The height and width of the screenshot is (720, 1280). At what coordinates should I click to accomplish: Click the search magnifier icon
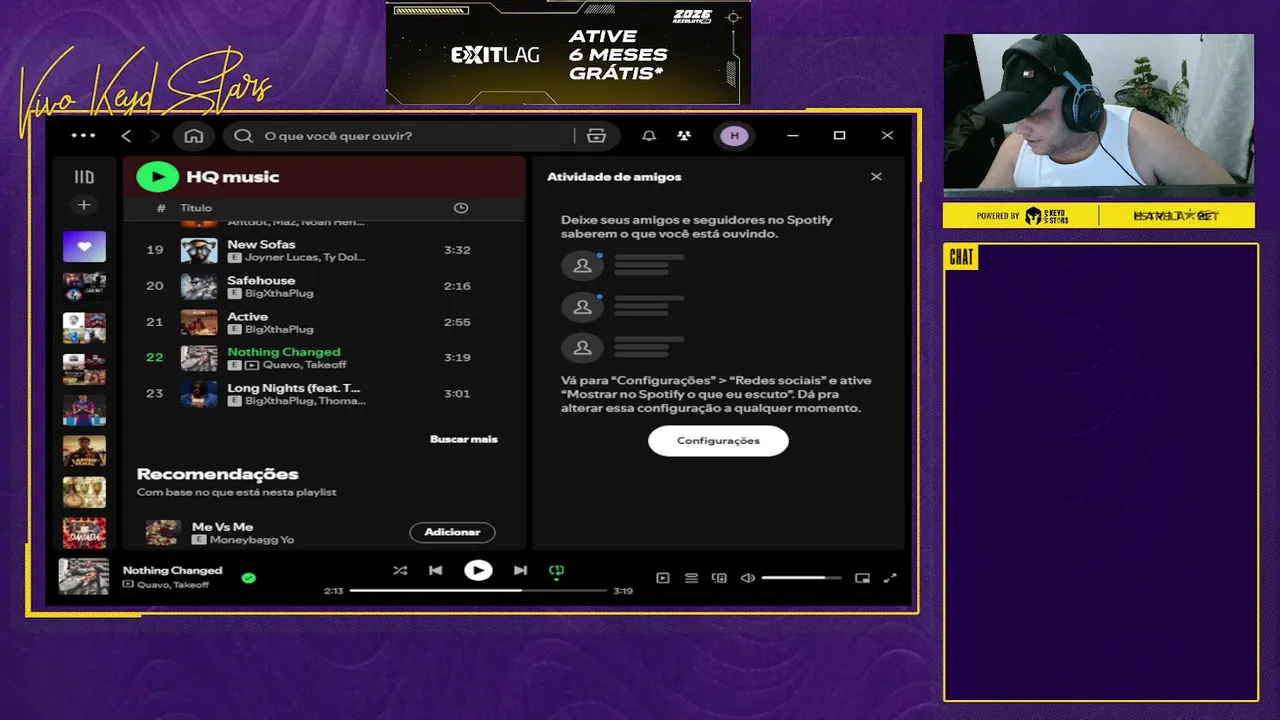click(243, 136)
